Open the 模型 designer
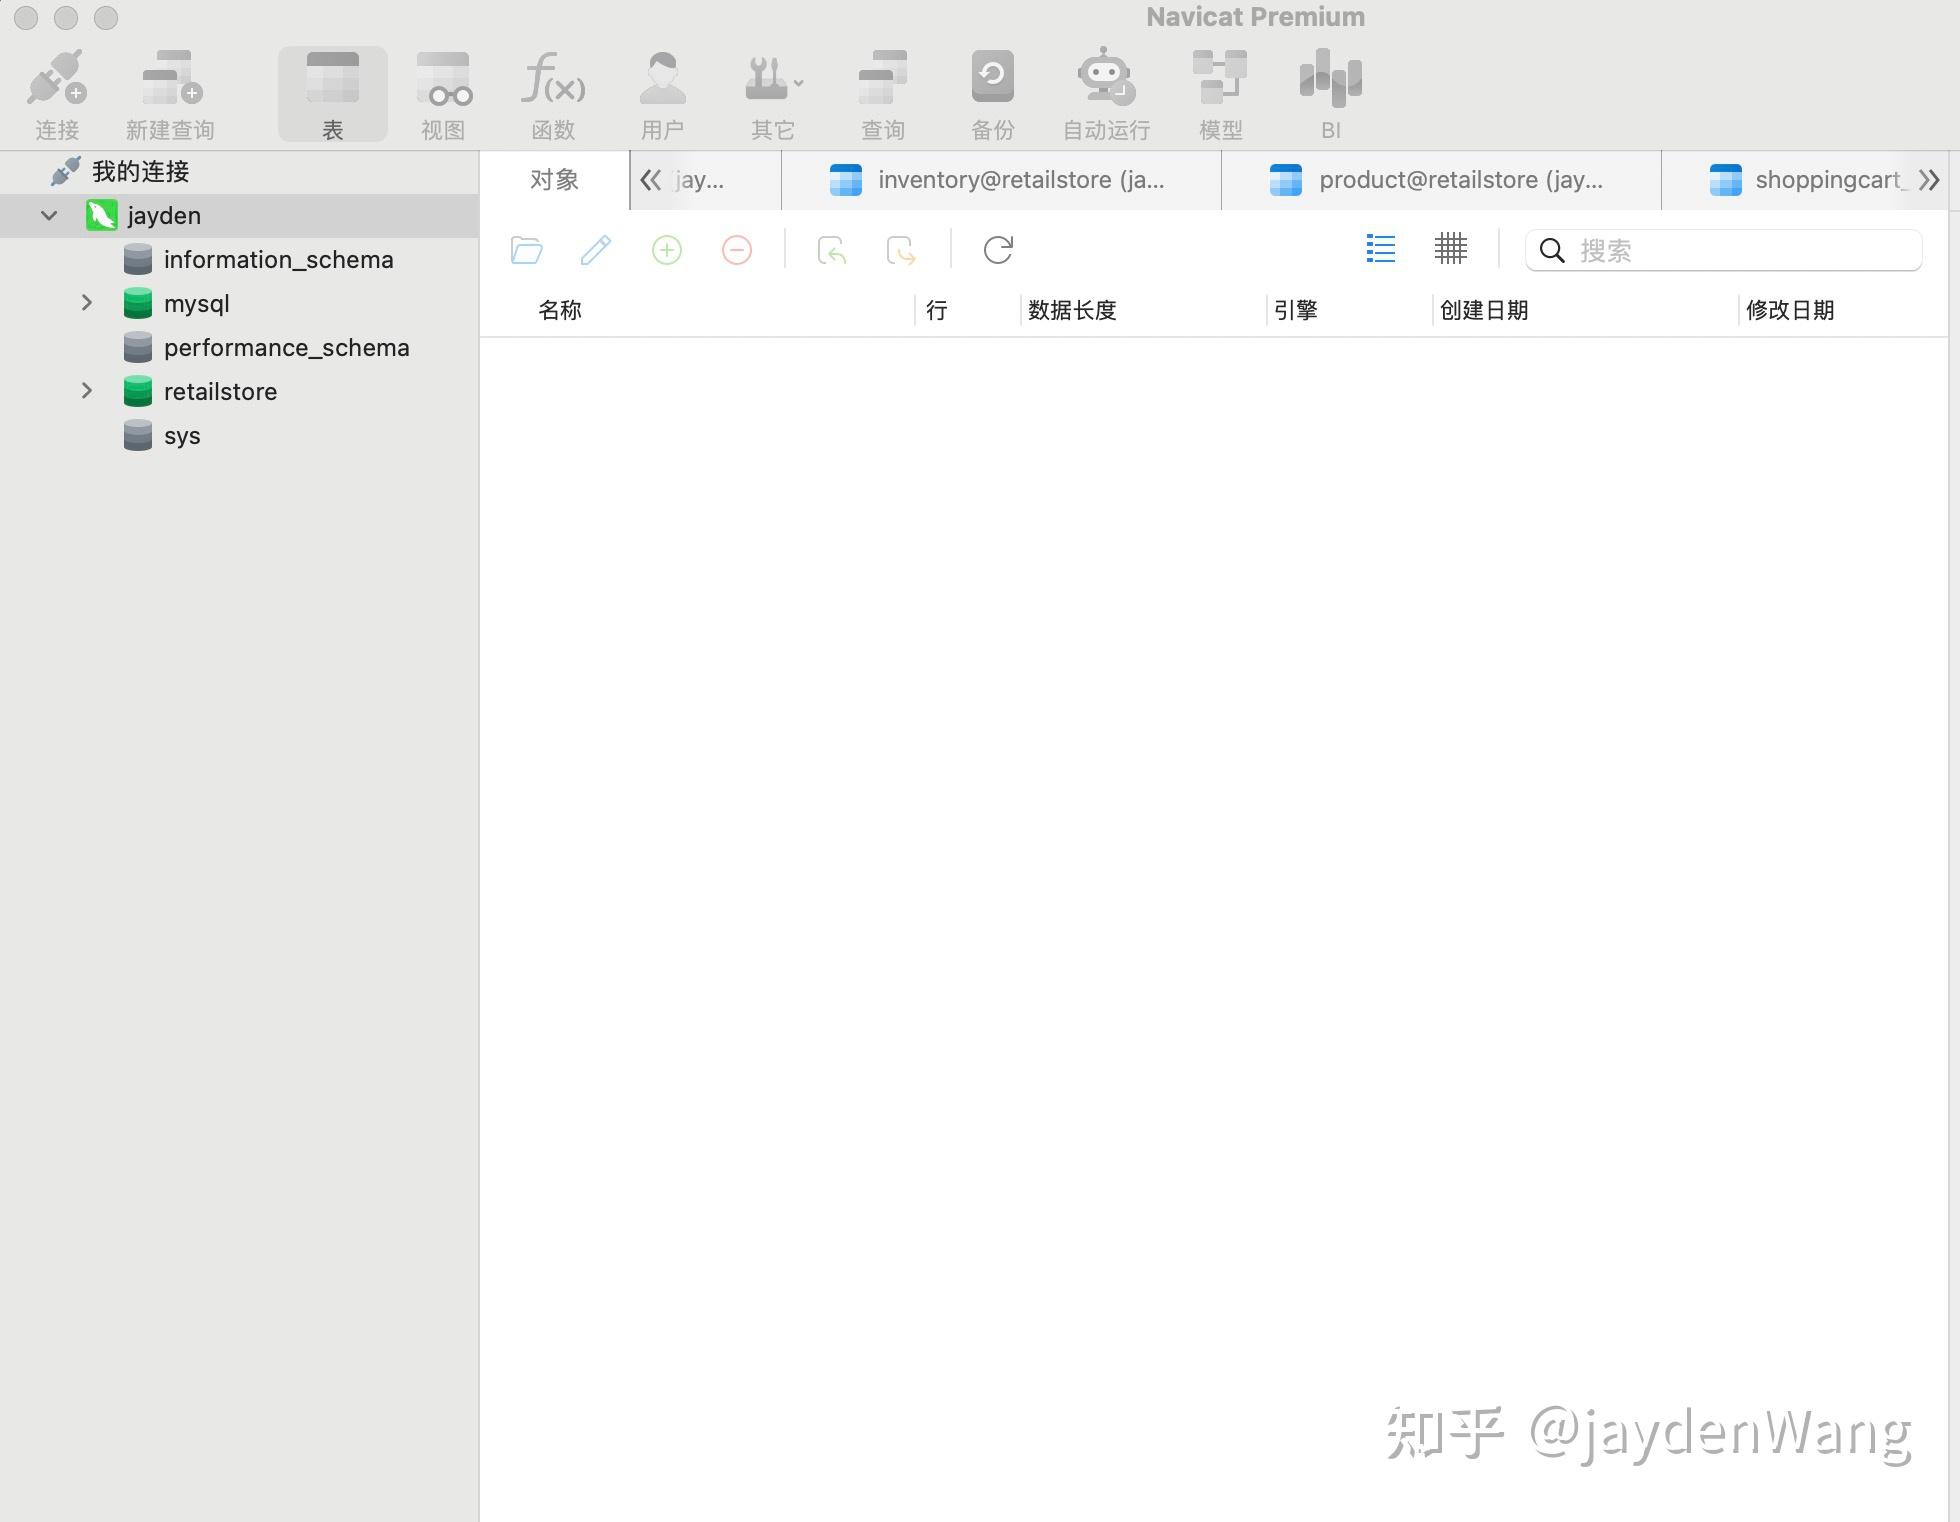 pos(1221,90)
